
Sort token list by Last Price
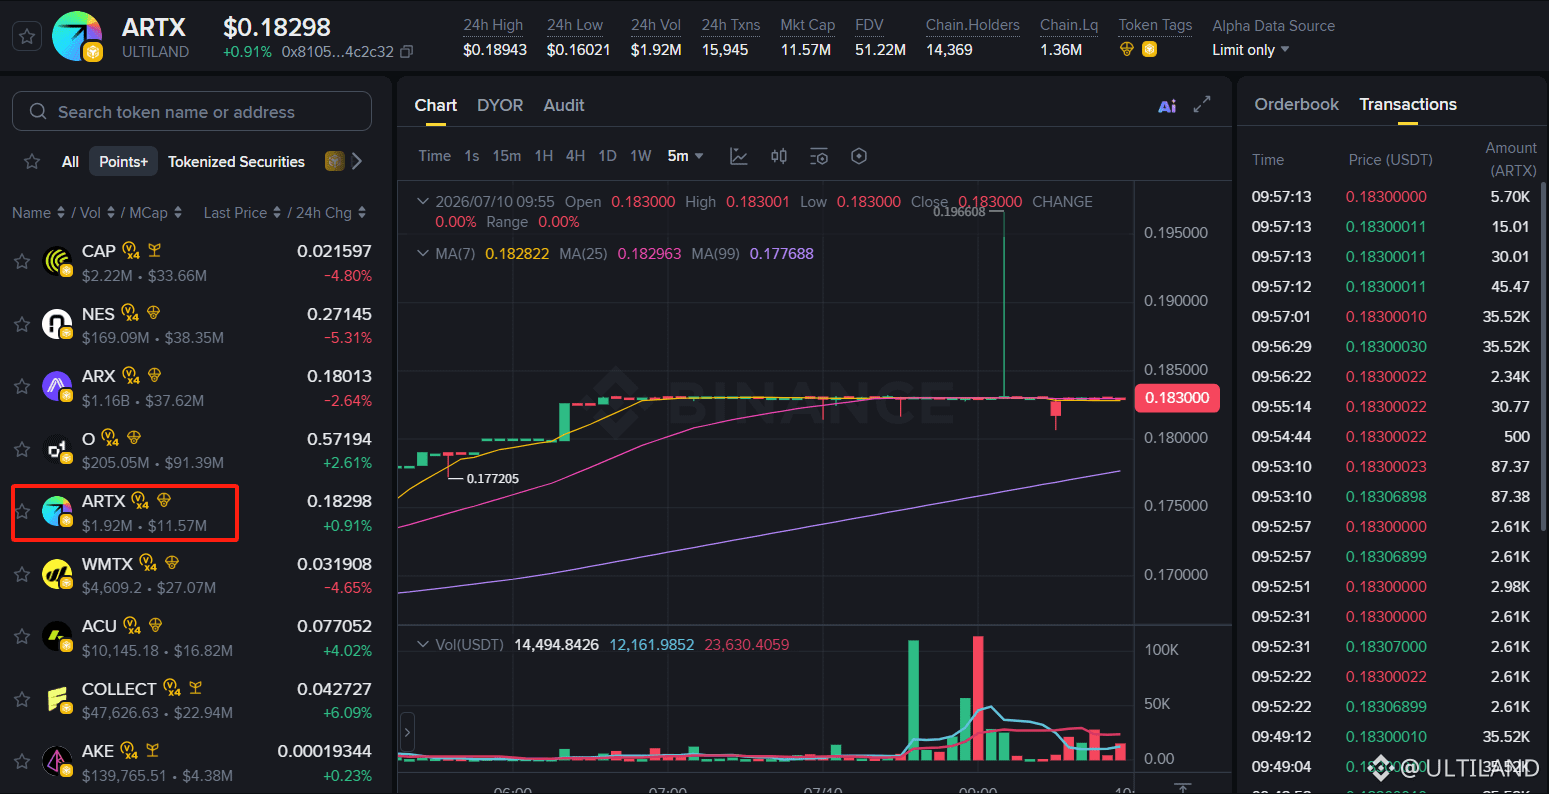242,212
